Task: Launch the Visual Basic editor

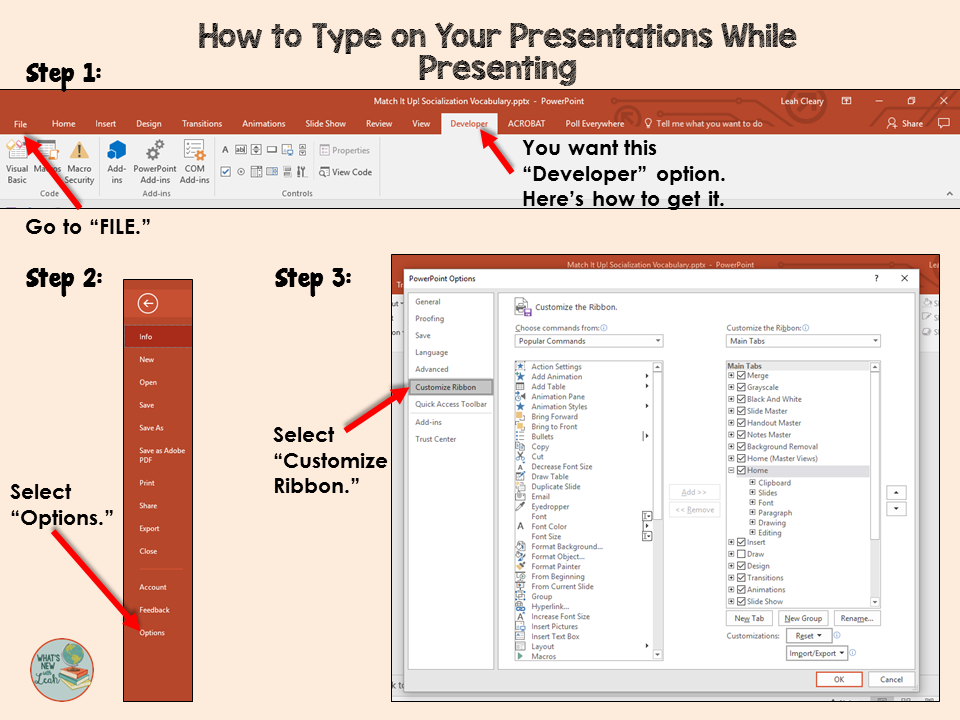Action: [x=17, y=162]
